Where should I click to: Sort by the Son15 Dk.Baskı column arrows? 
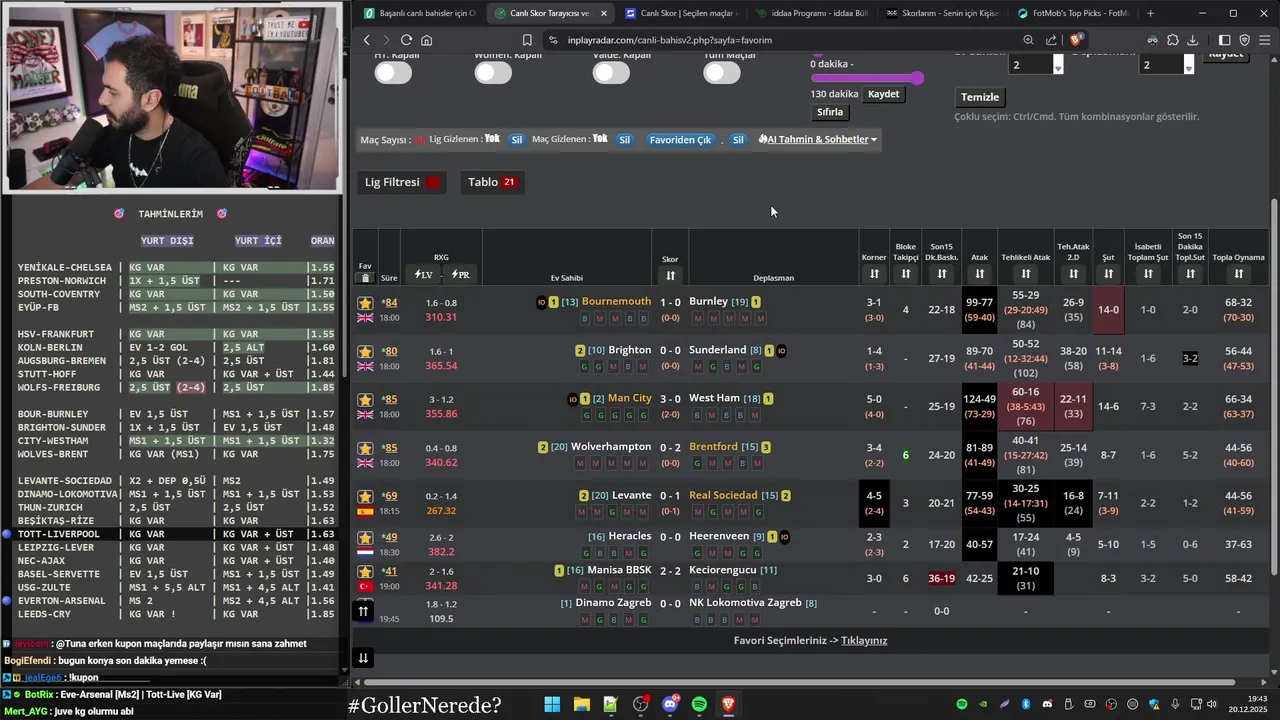click(941, 274)
